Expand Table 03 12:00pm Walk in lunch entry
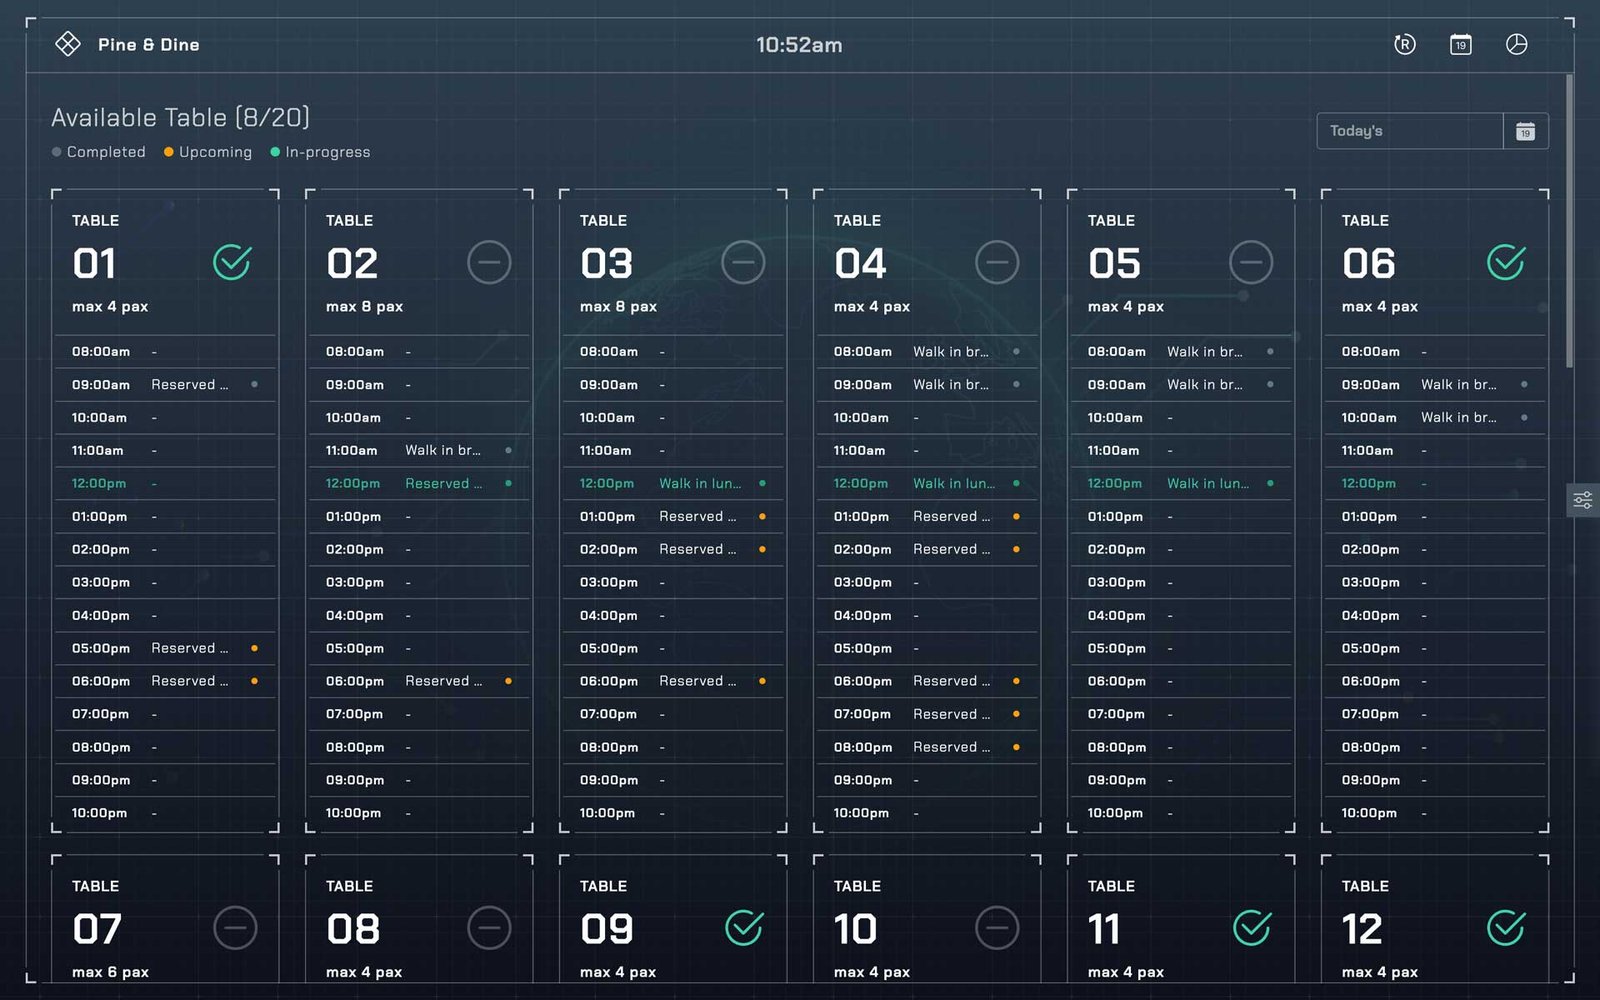Image resolution: width=1600 pixels, height=1000 pixels. click(700, 484)
